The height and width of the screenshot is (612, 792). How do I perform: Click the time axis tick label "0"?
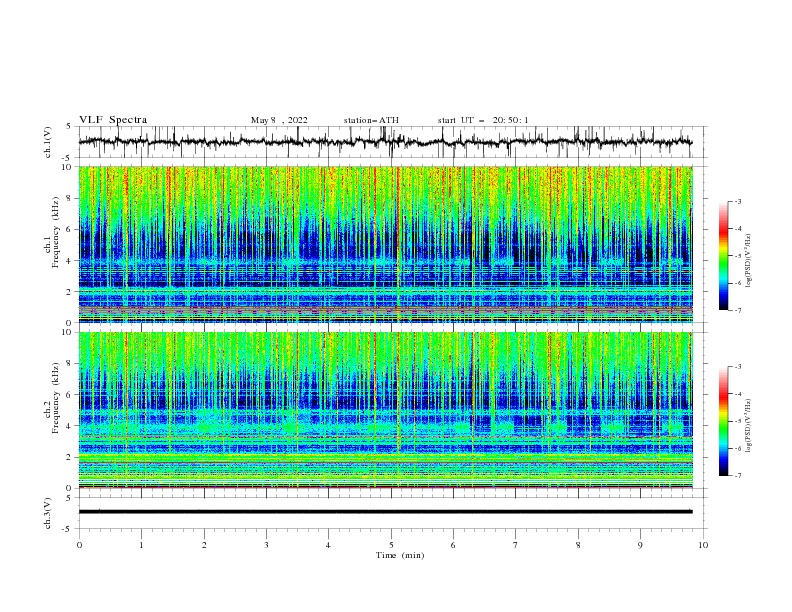pos(79,545)
